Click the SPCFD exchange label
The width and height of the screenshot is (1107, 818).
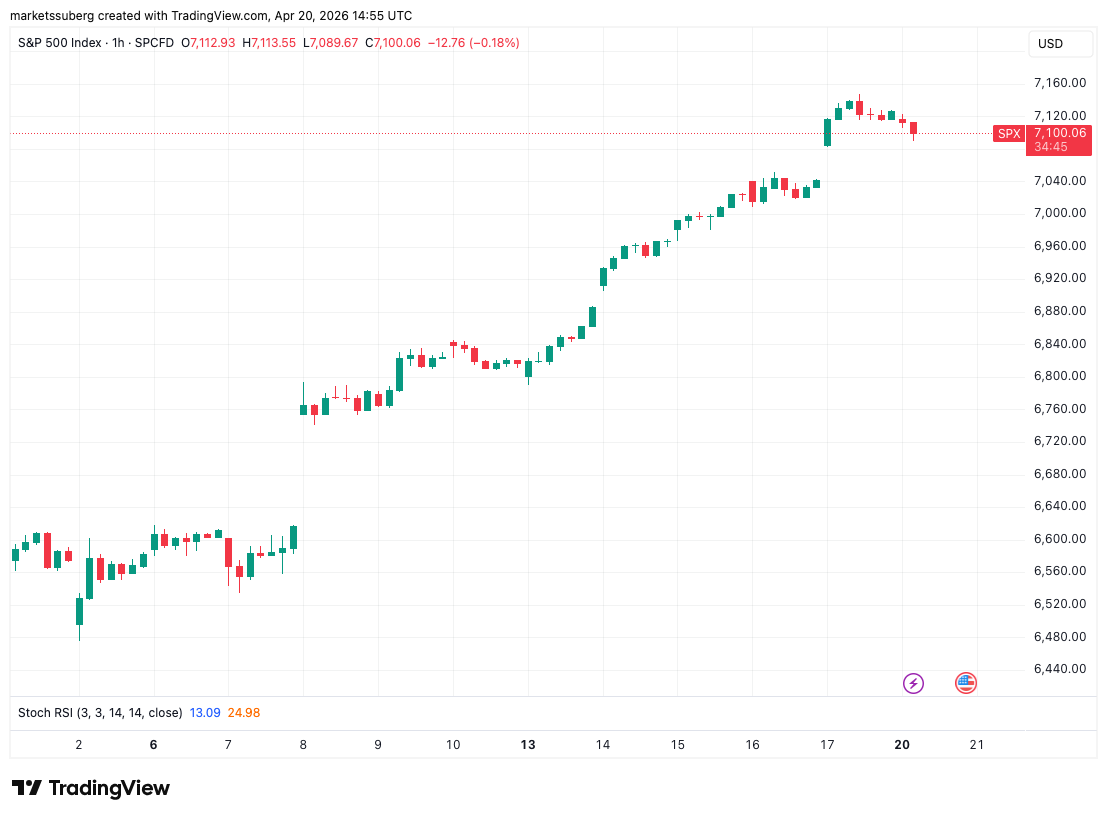[x=152, y=43]
